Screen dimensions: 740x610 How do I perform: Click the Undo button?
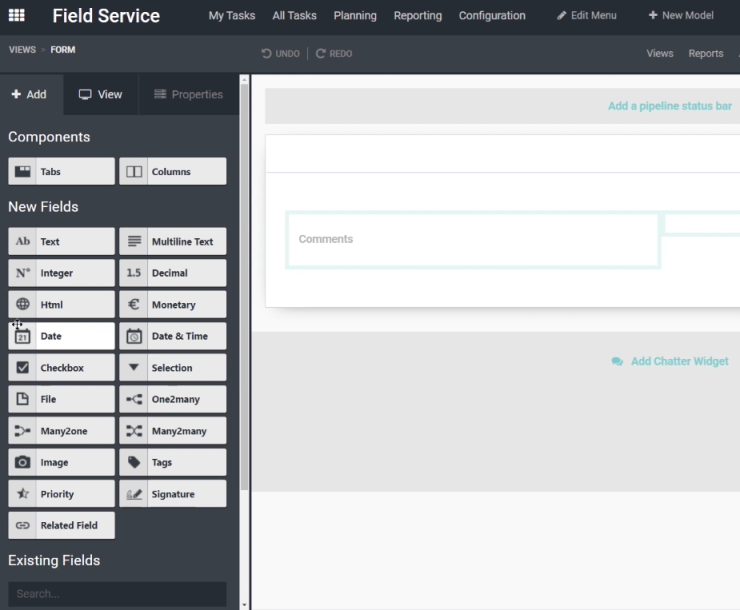point(281,53)
